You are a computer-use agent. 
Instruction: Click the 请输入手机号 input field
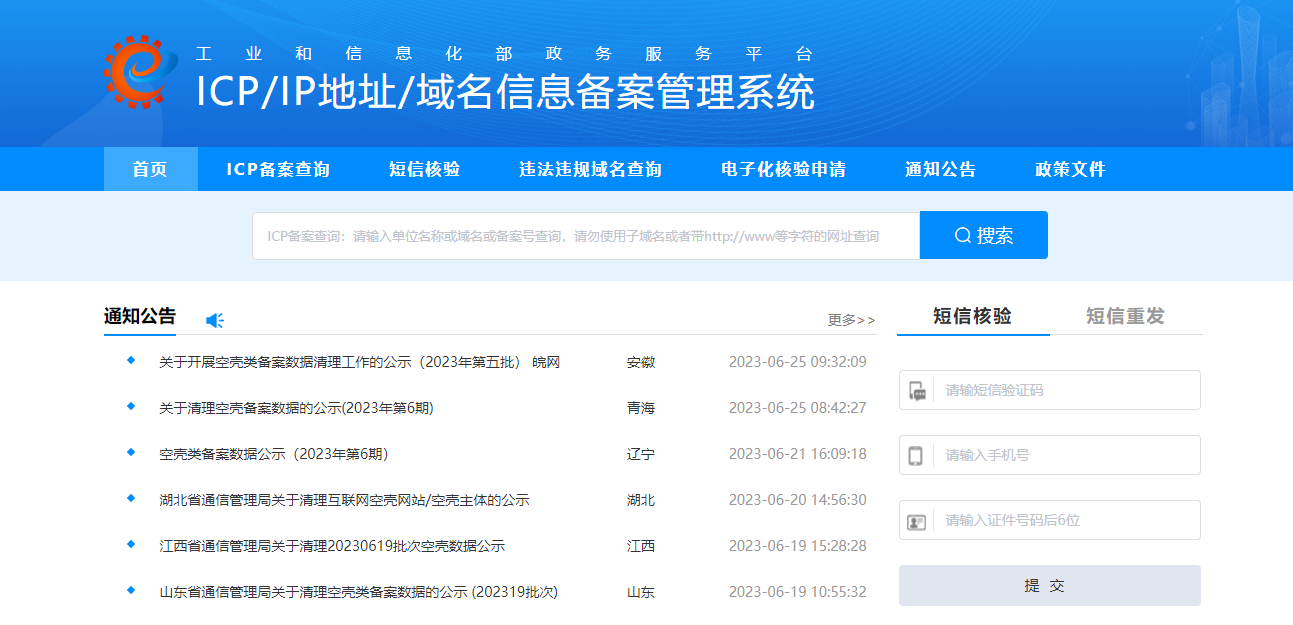pos(1065,455)
